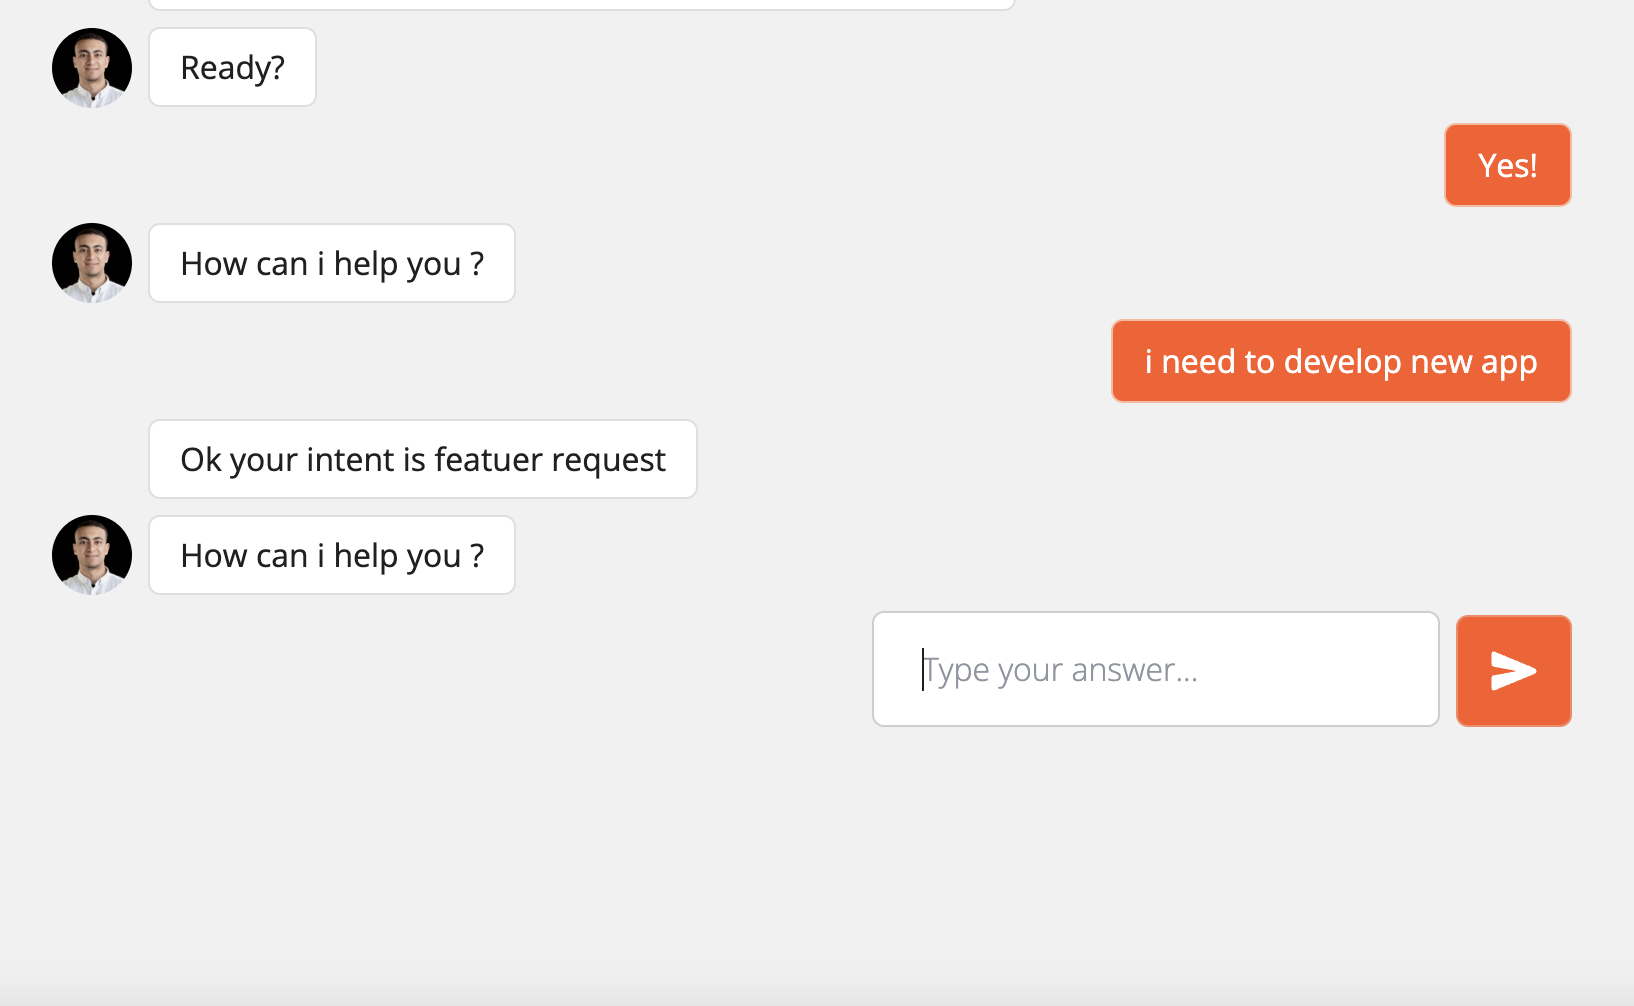Click the word 'featuer' in the bot message
The width and height of the screenshot is (1634, 1006).
[x=488, y=460]
